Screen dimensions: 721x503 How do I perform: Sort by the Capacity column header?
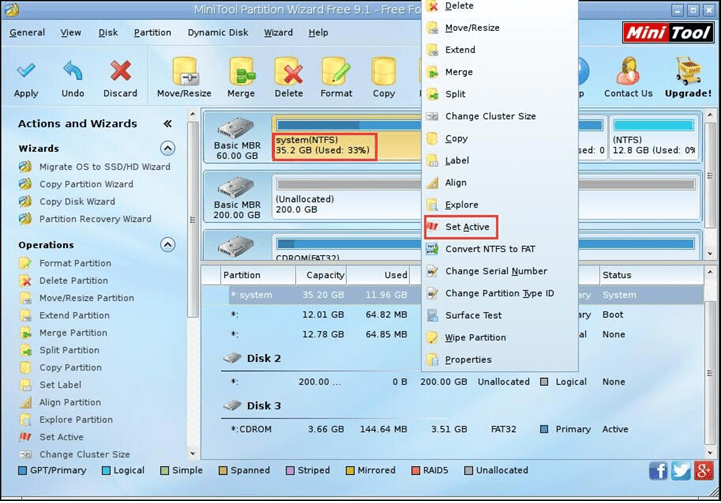(x=321, y=275)
